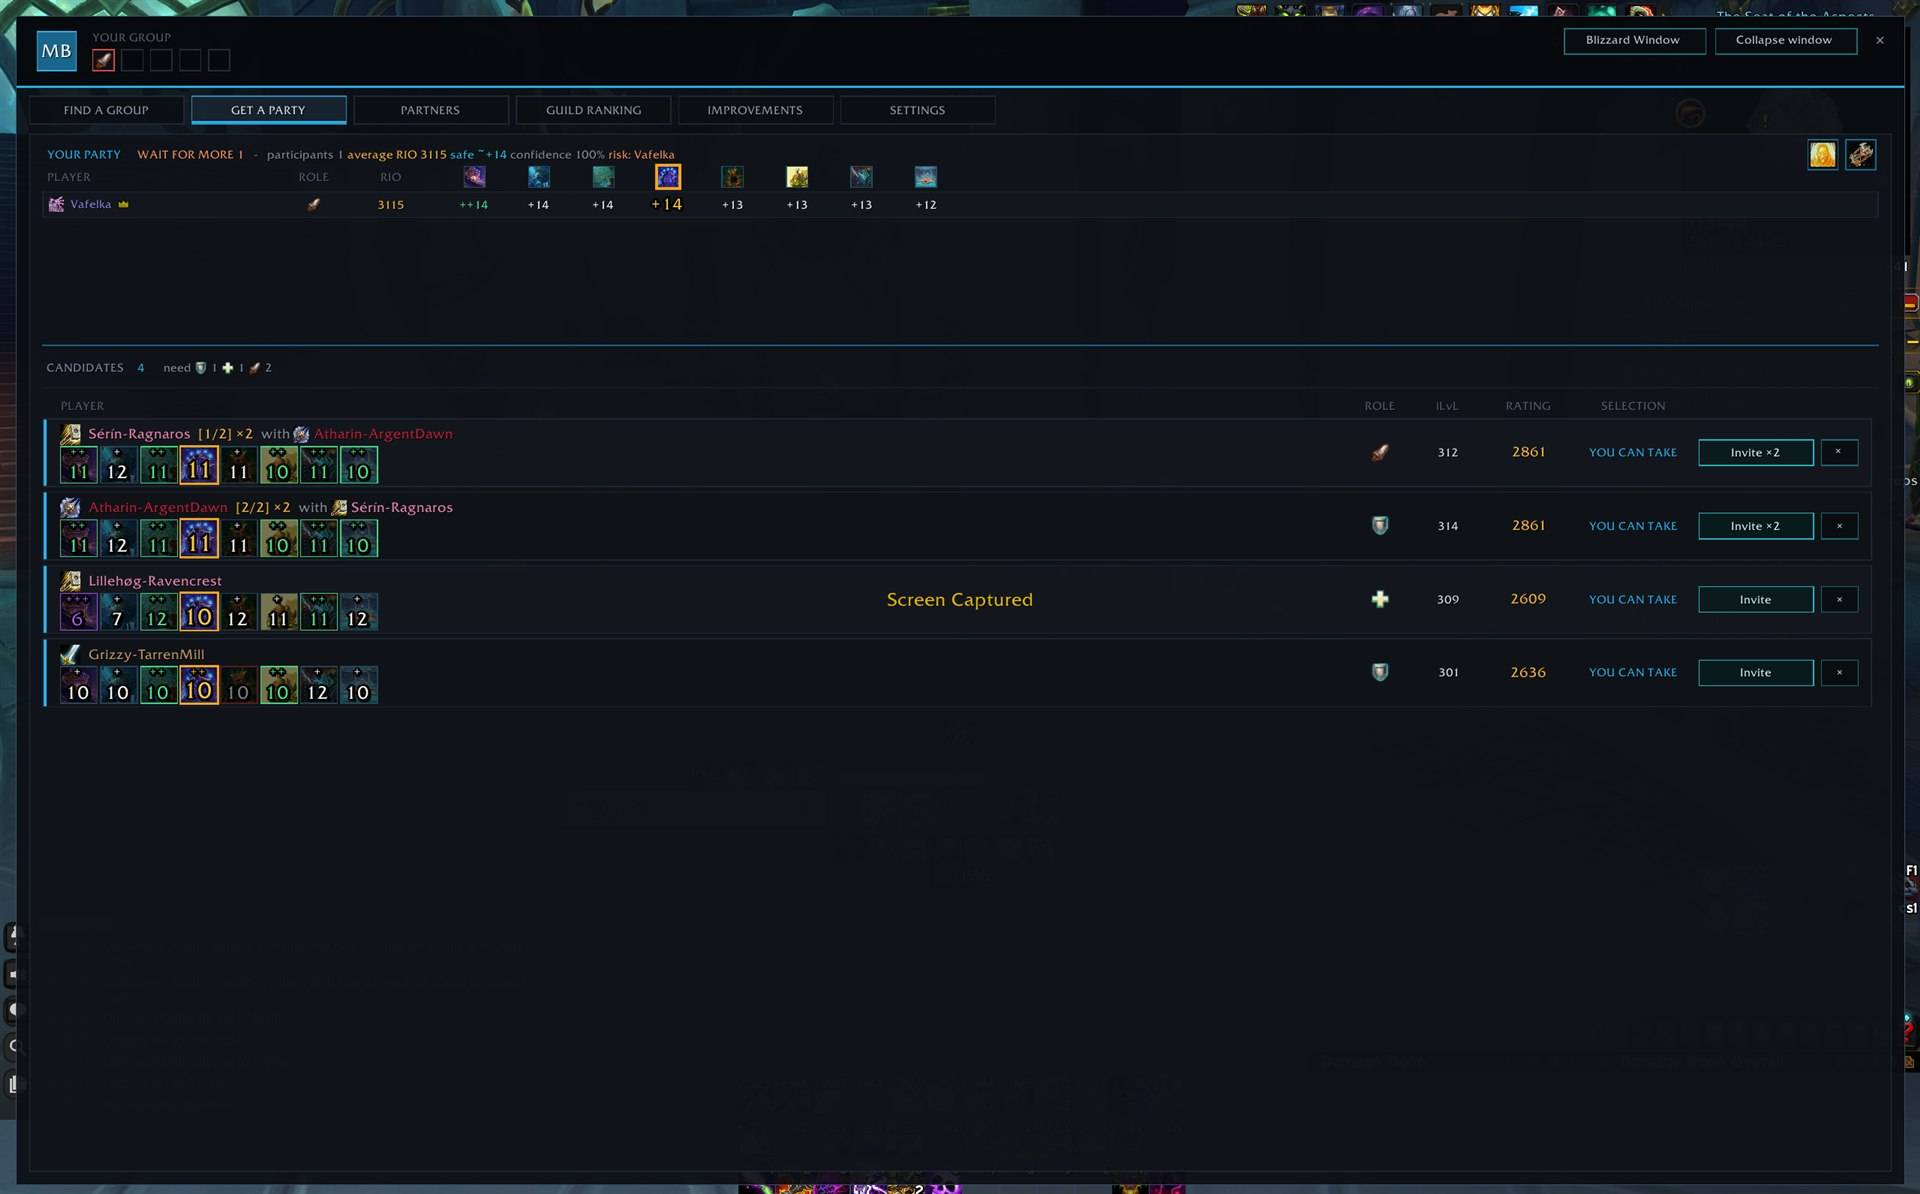Screen dimensions: 1920x1194
Task: Click the second empty Your Group slot
Action: tap(161, 60)
